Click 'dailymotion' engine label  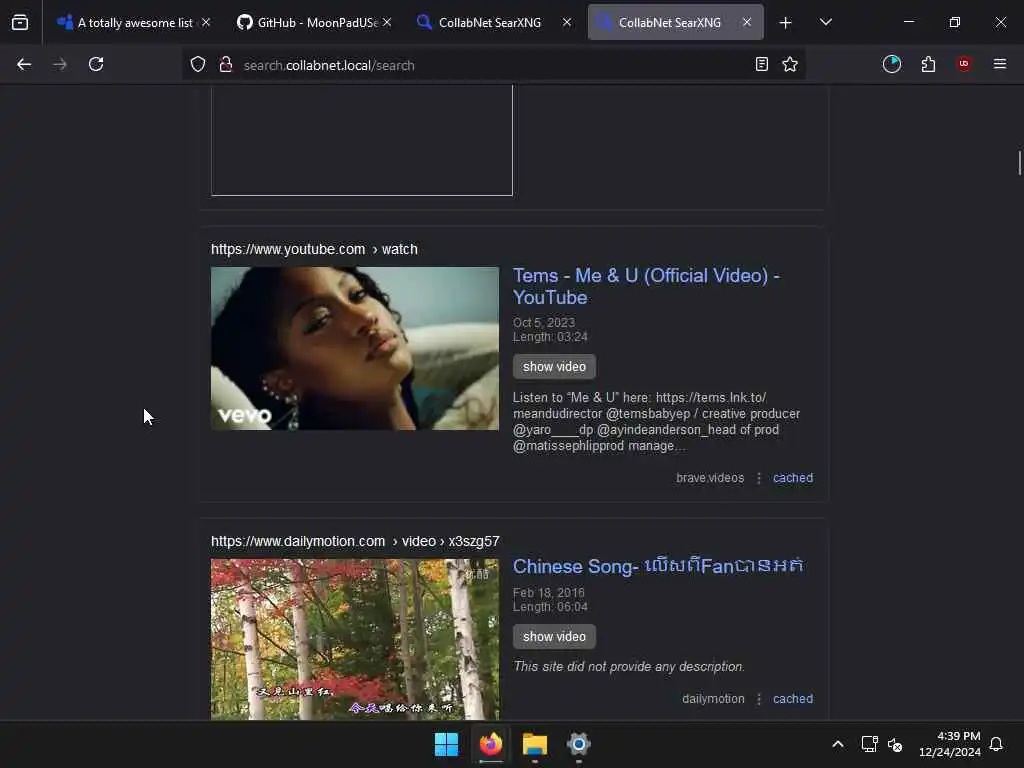tap(713, 699)
